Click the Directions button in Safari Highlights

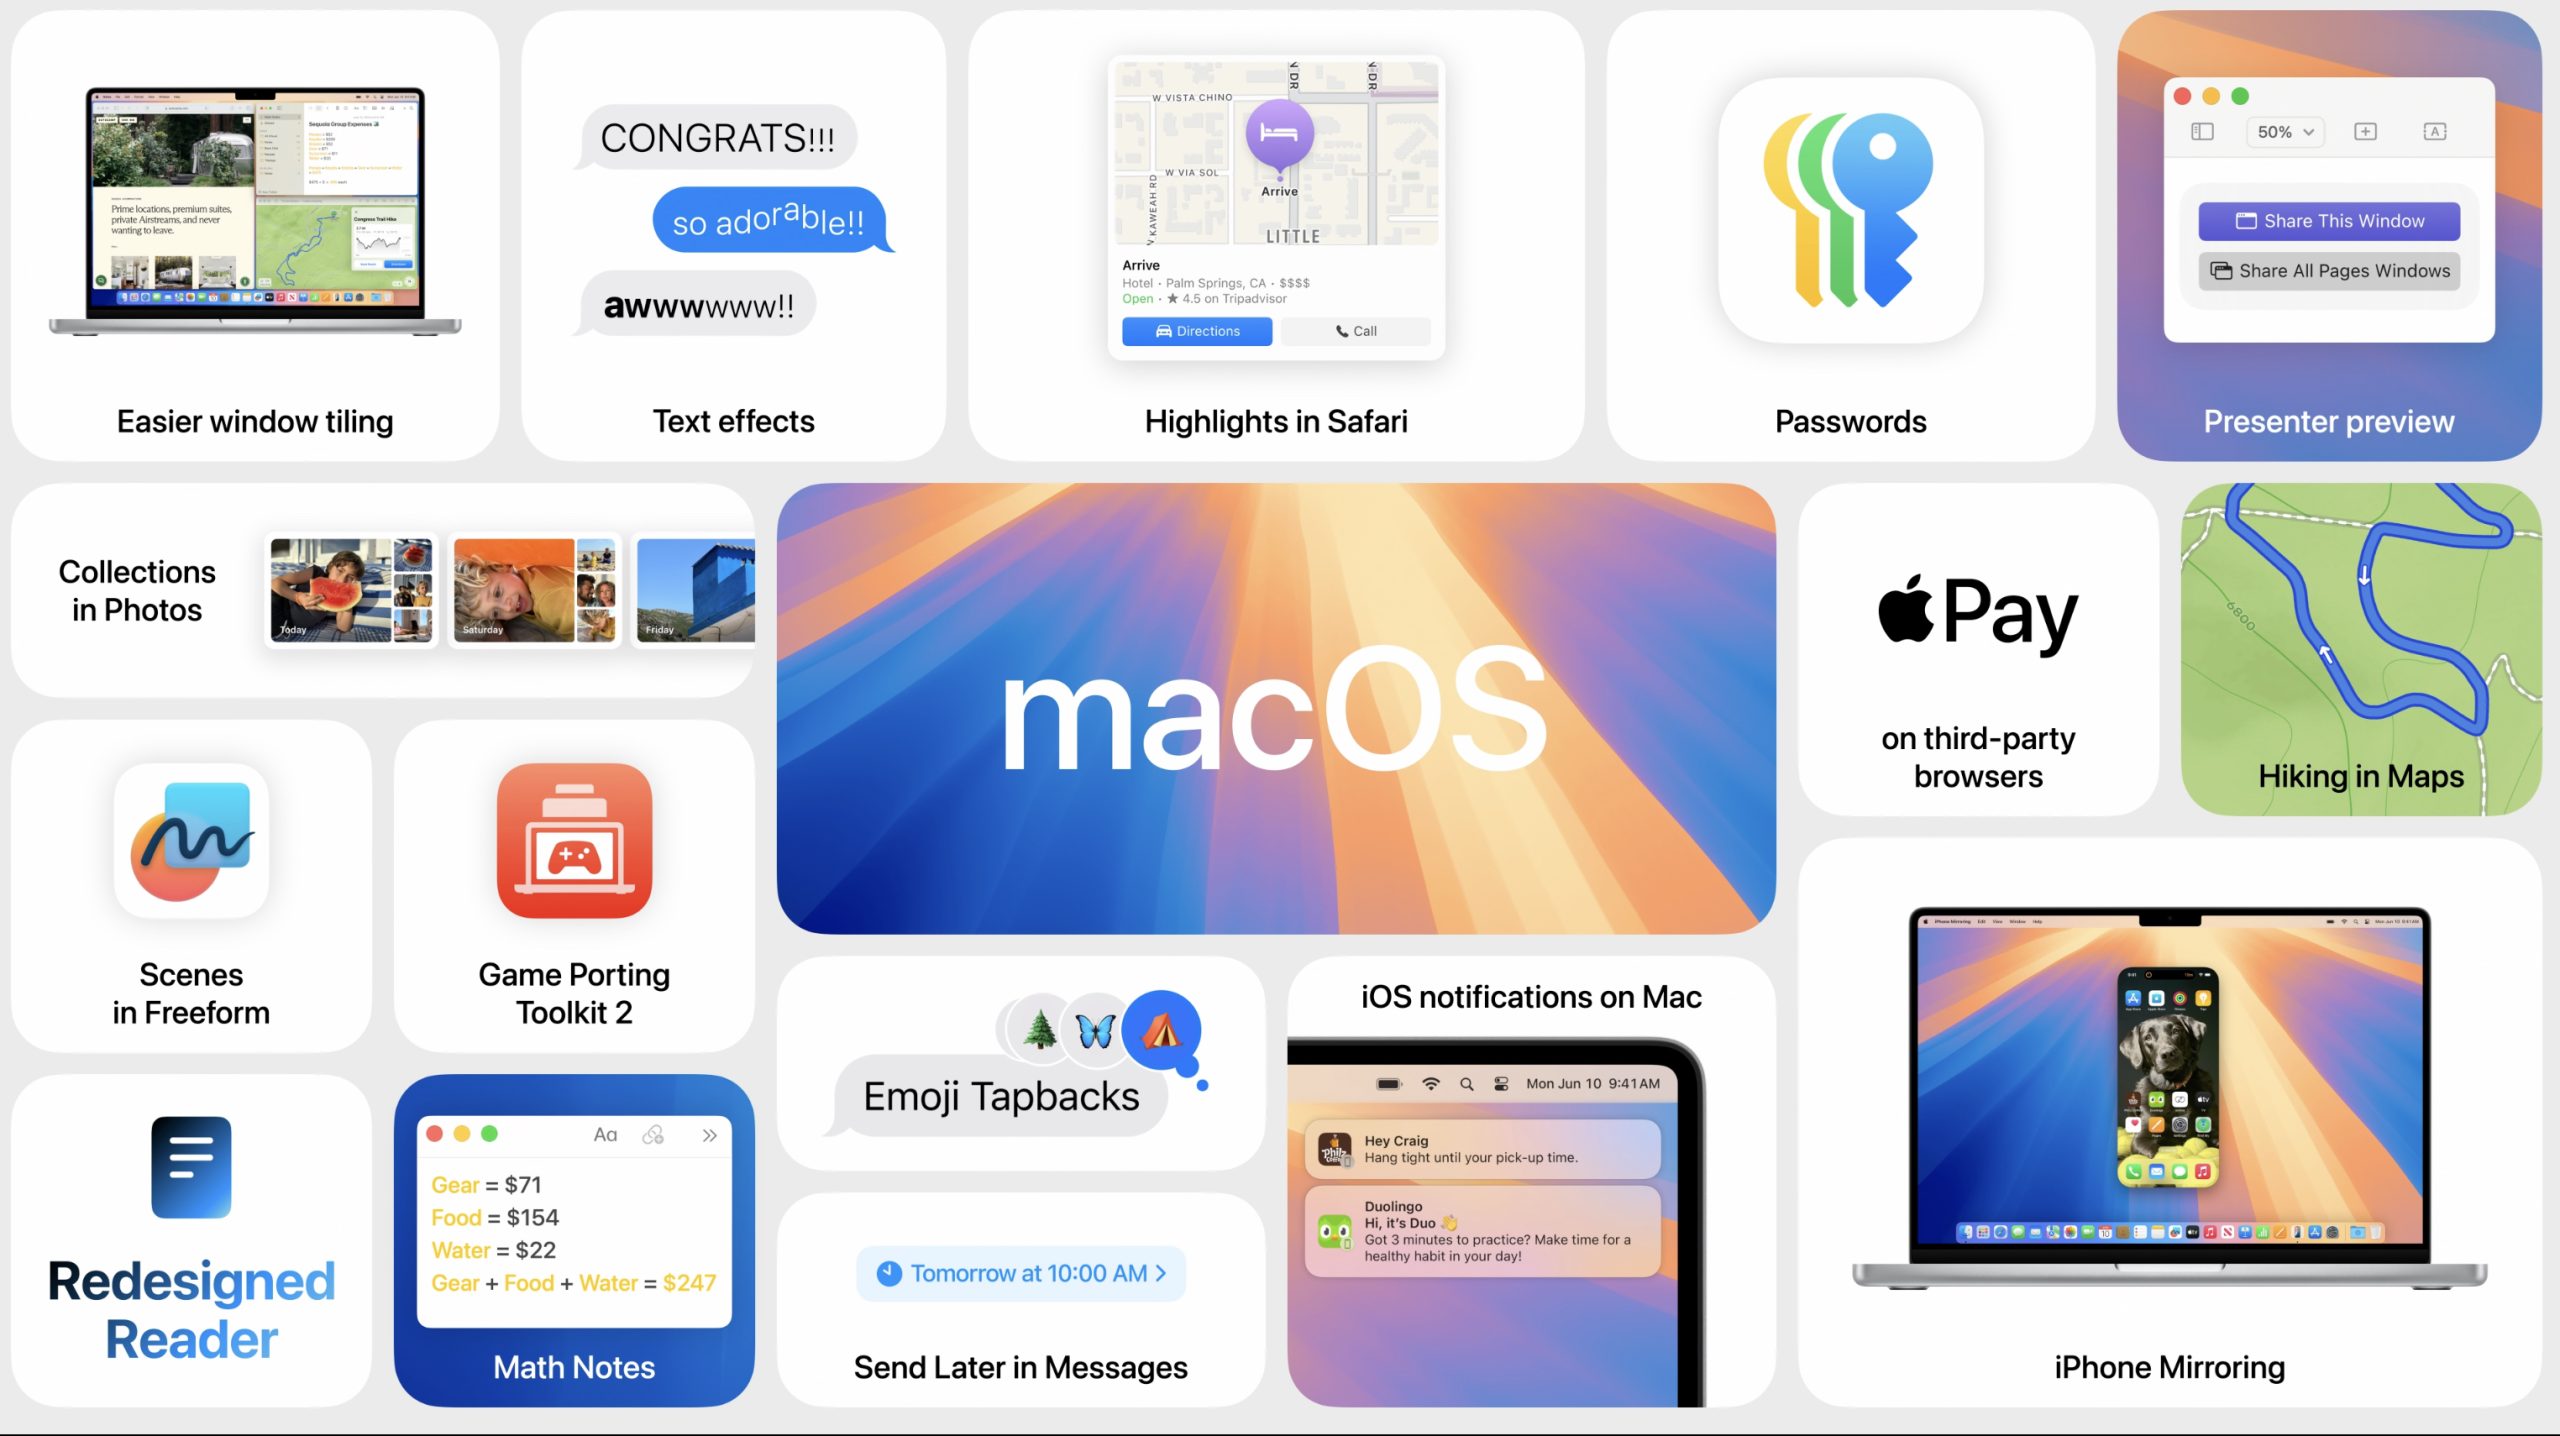click(x=1197, y=330)
